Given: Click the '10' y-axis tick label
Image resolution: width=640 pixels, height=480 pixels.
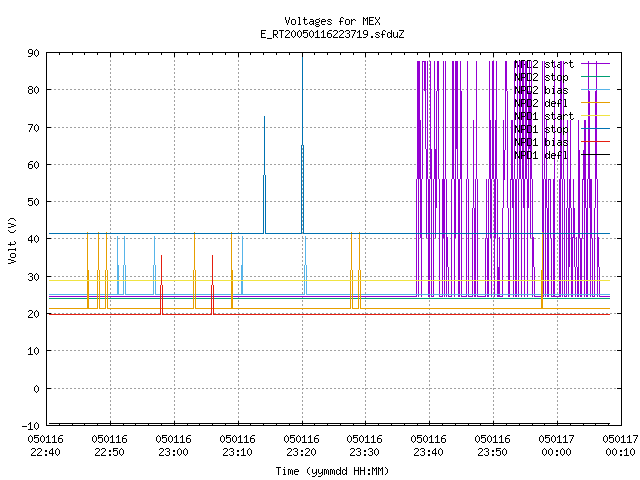Looking at the screenshot, I should click(x=33, y=351).
